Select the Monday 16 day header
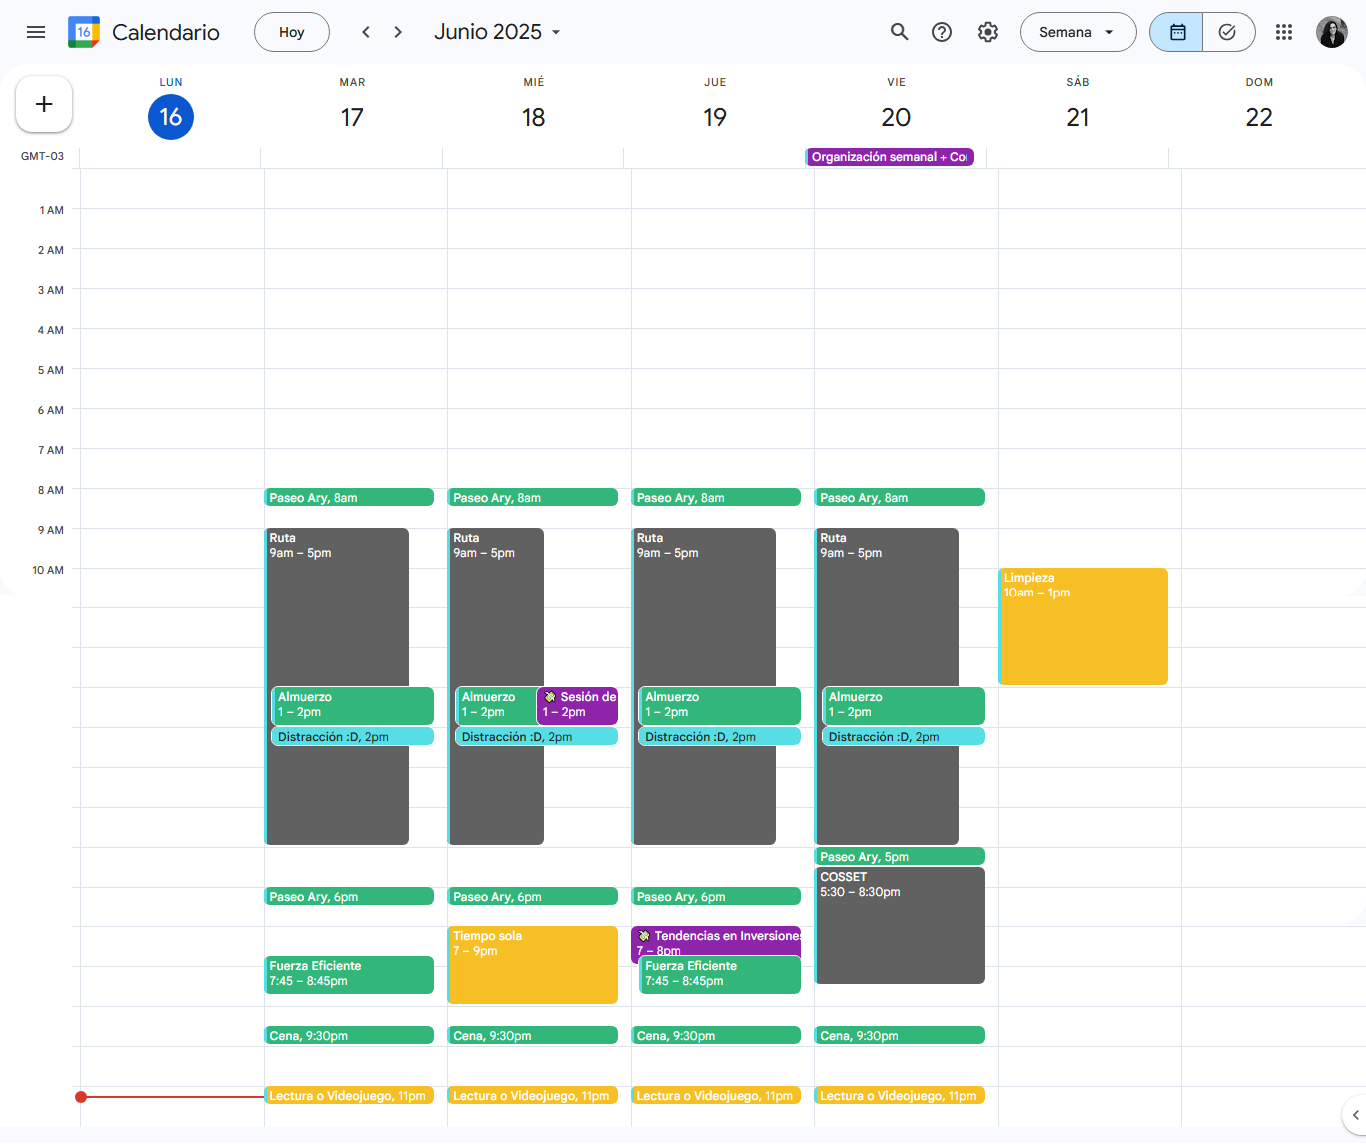 click(171, 117)
